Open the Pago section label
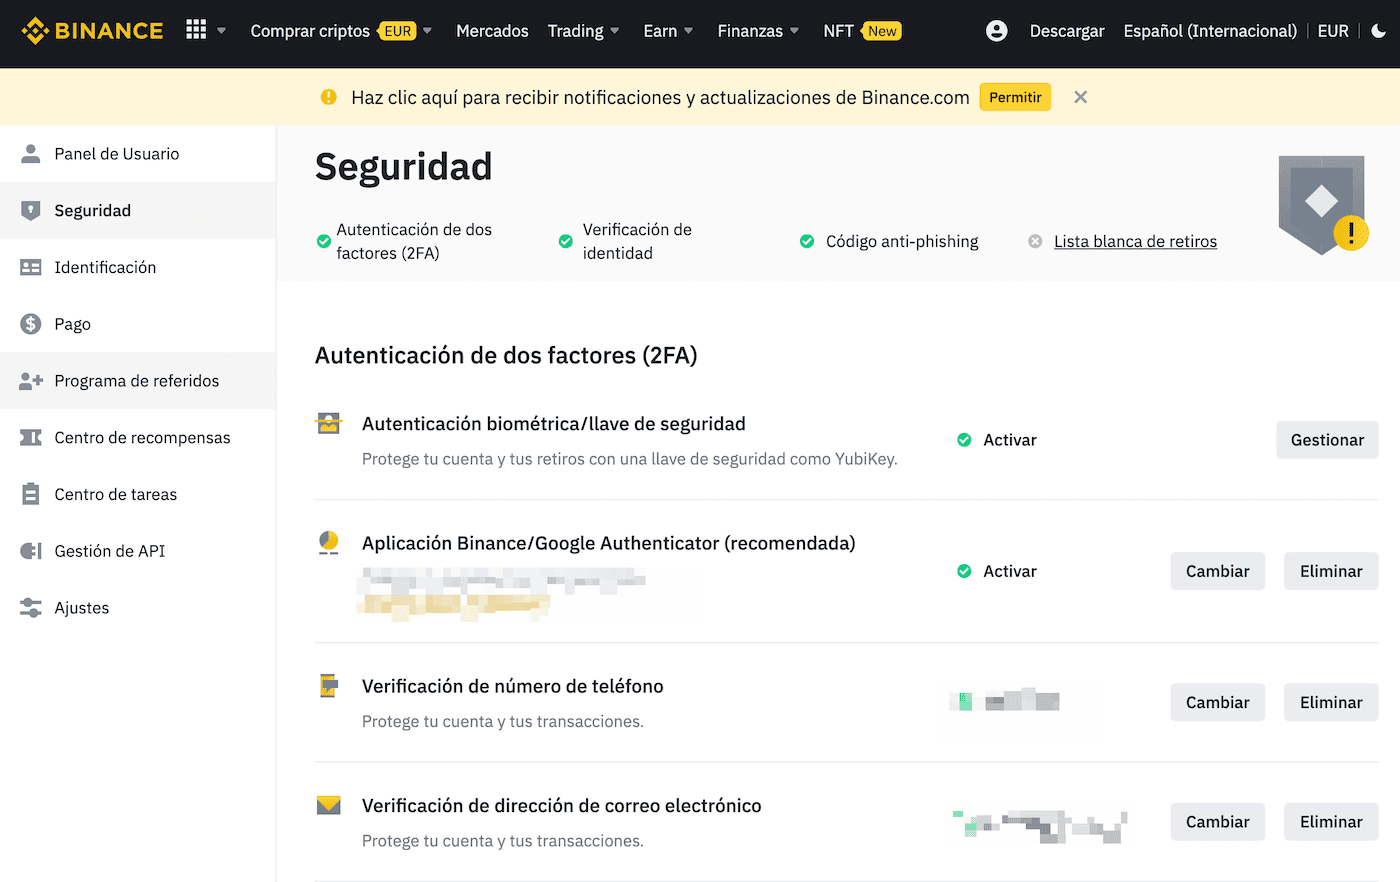 [72, 324]
